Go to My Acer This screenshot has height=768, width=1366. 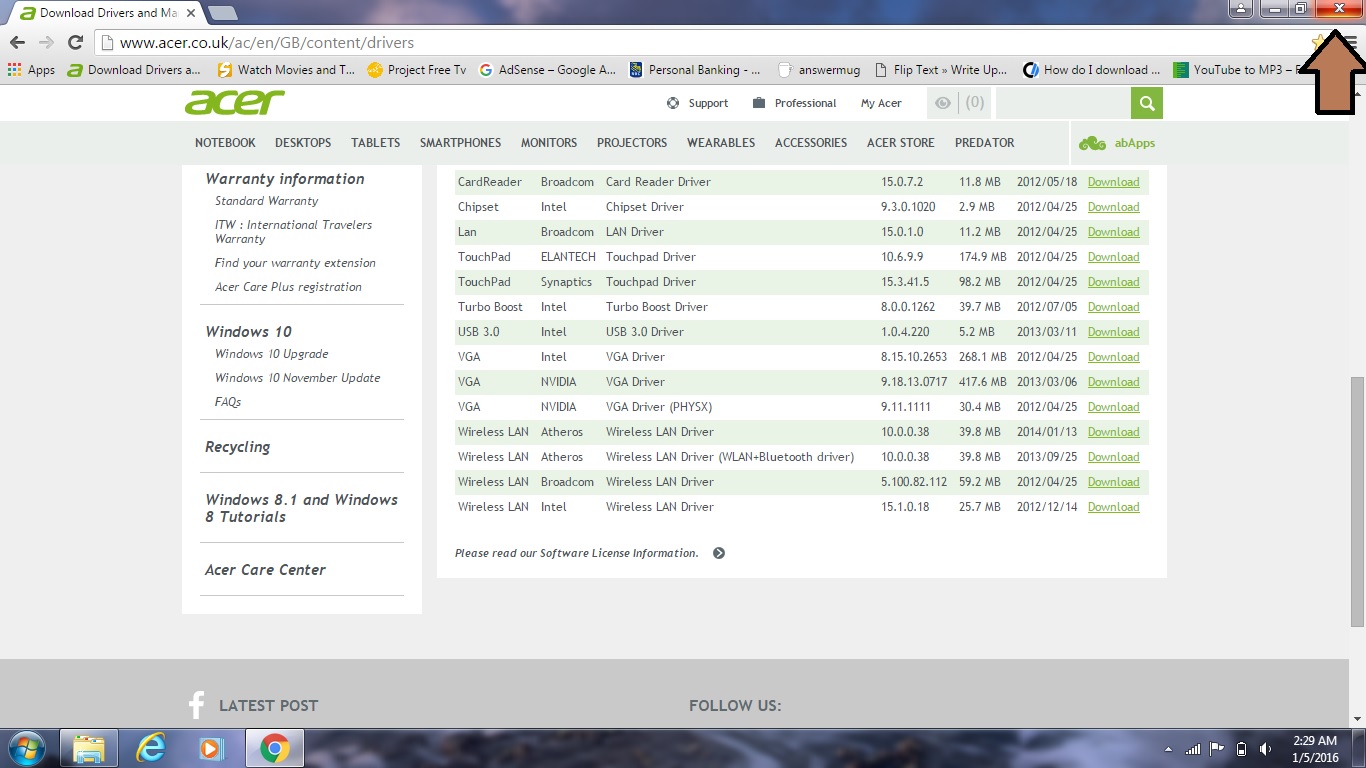pyautogui.click(x=881, y=103)
